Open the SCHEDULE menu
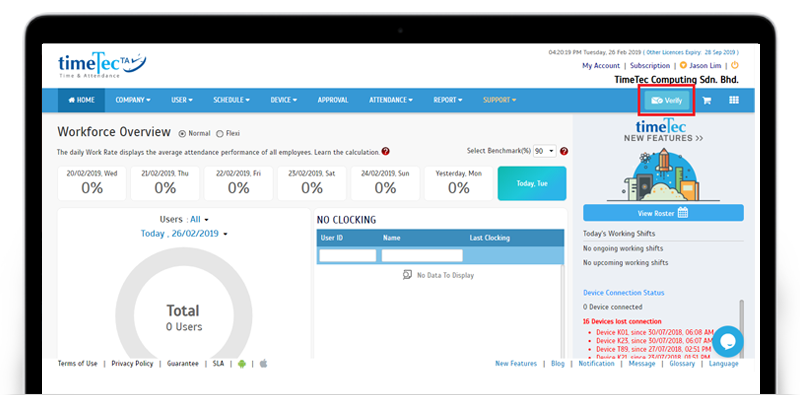800x395 pixels. click(231, 100)
